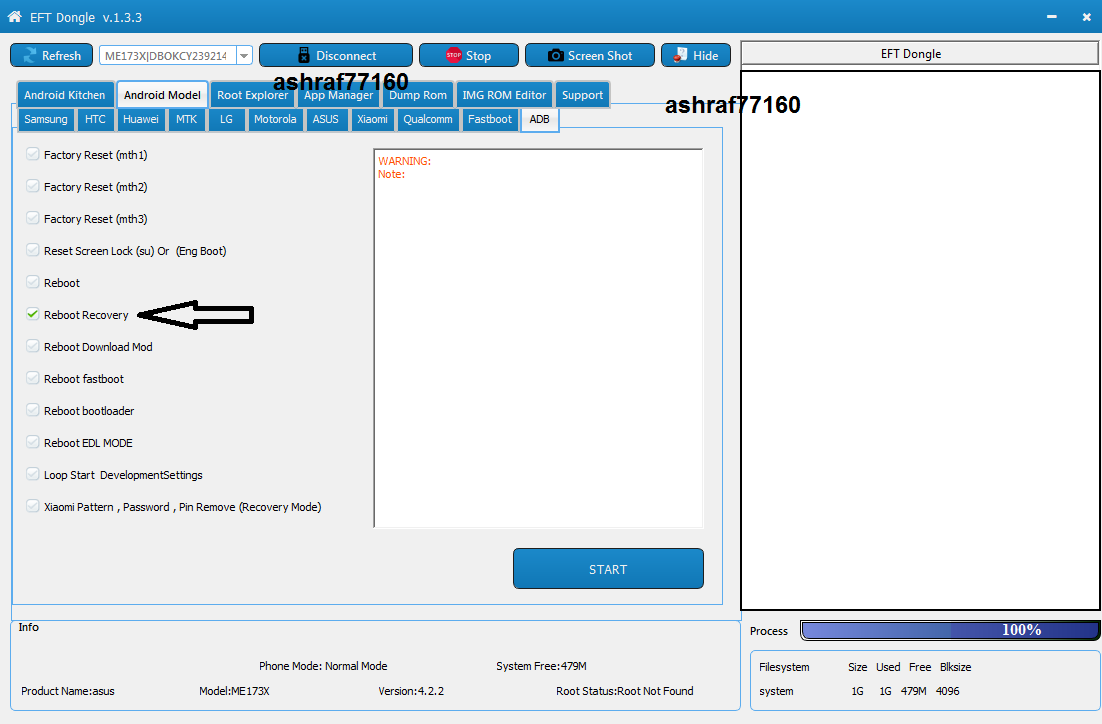Click the 100% Process progress bar
The height and width of the screenshot is (724, 1102).
tap(950, 630)
